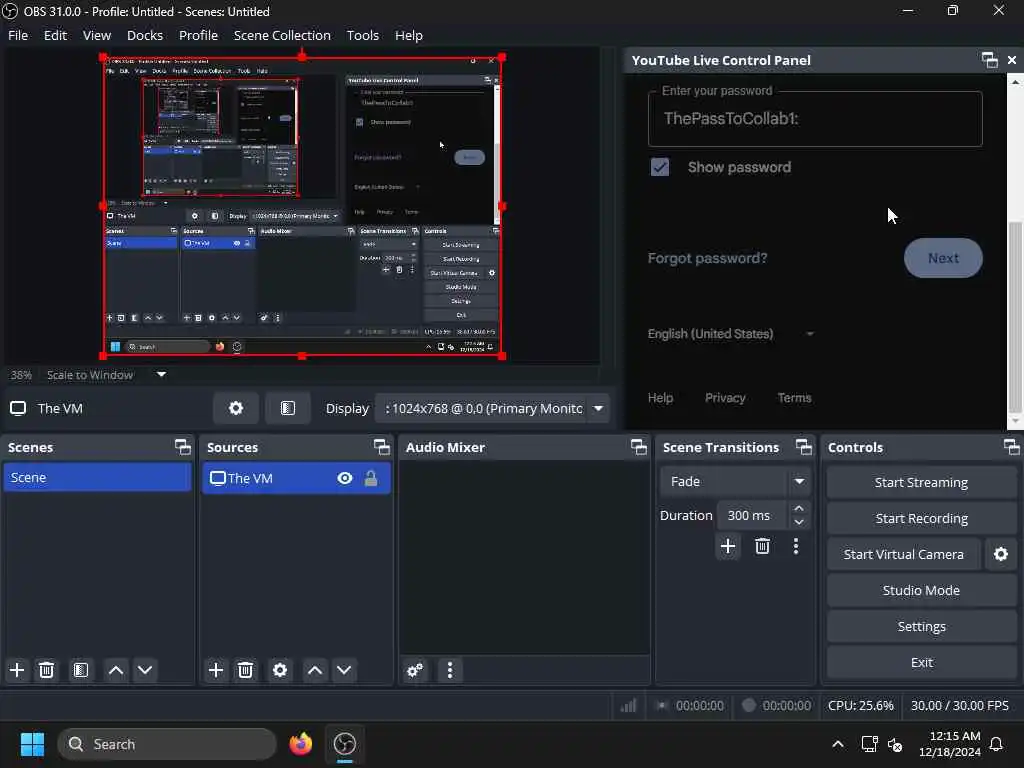Click the YouTube panel vertical scrollbar thumb
This screenshot has width=1024, height=768.
point(1015,317)
